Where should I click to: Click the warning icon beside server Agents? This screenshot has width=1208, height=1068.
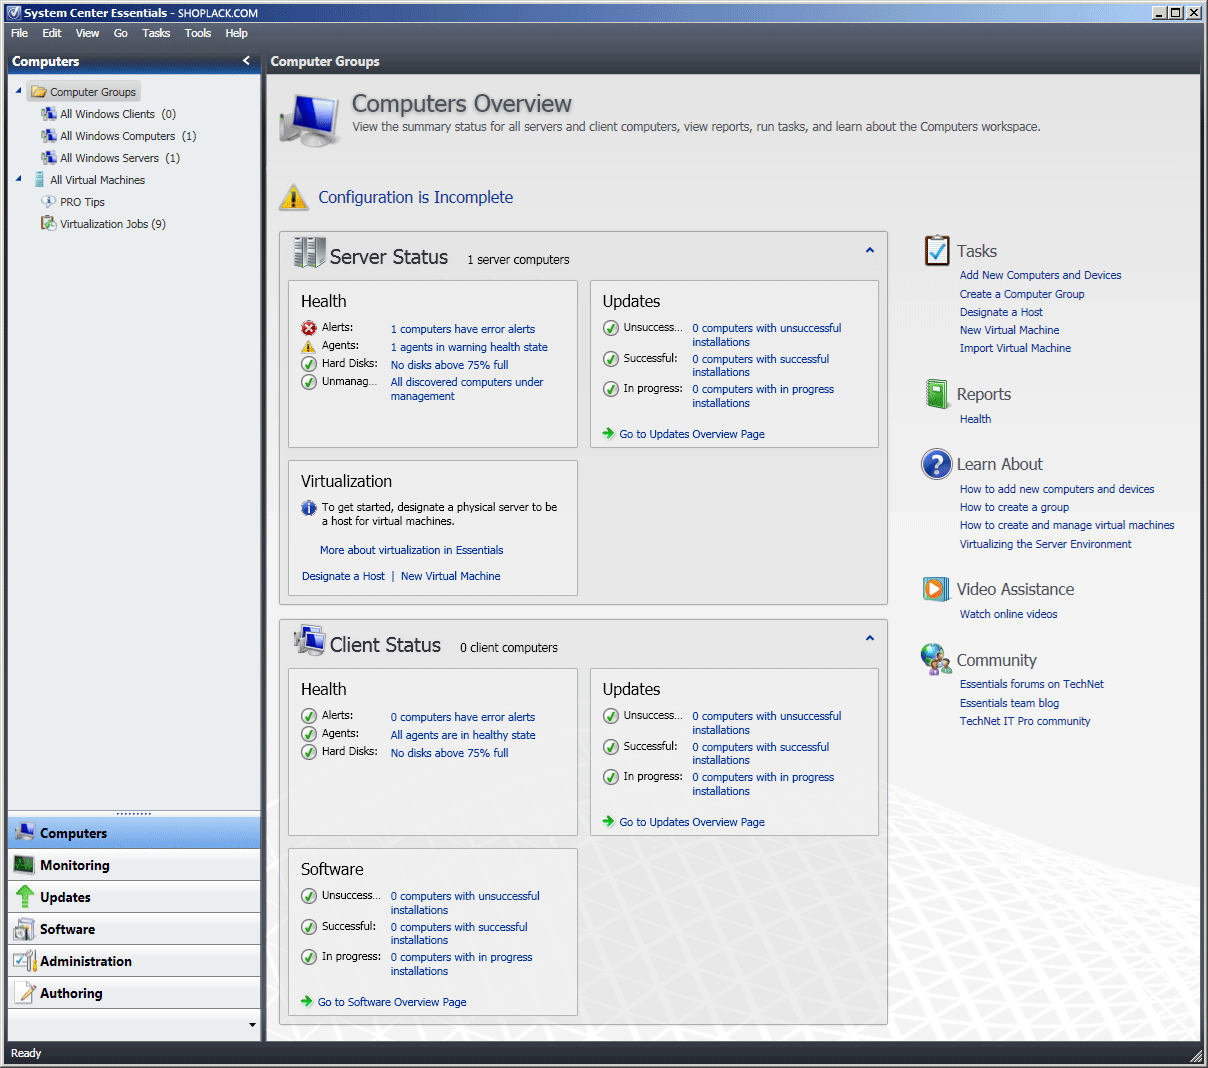point(309,346)
